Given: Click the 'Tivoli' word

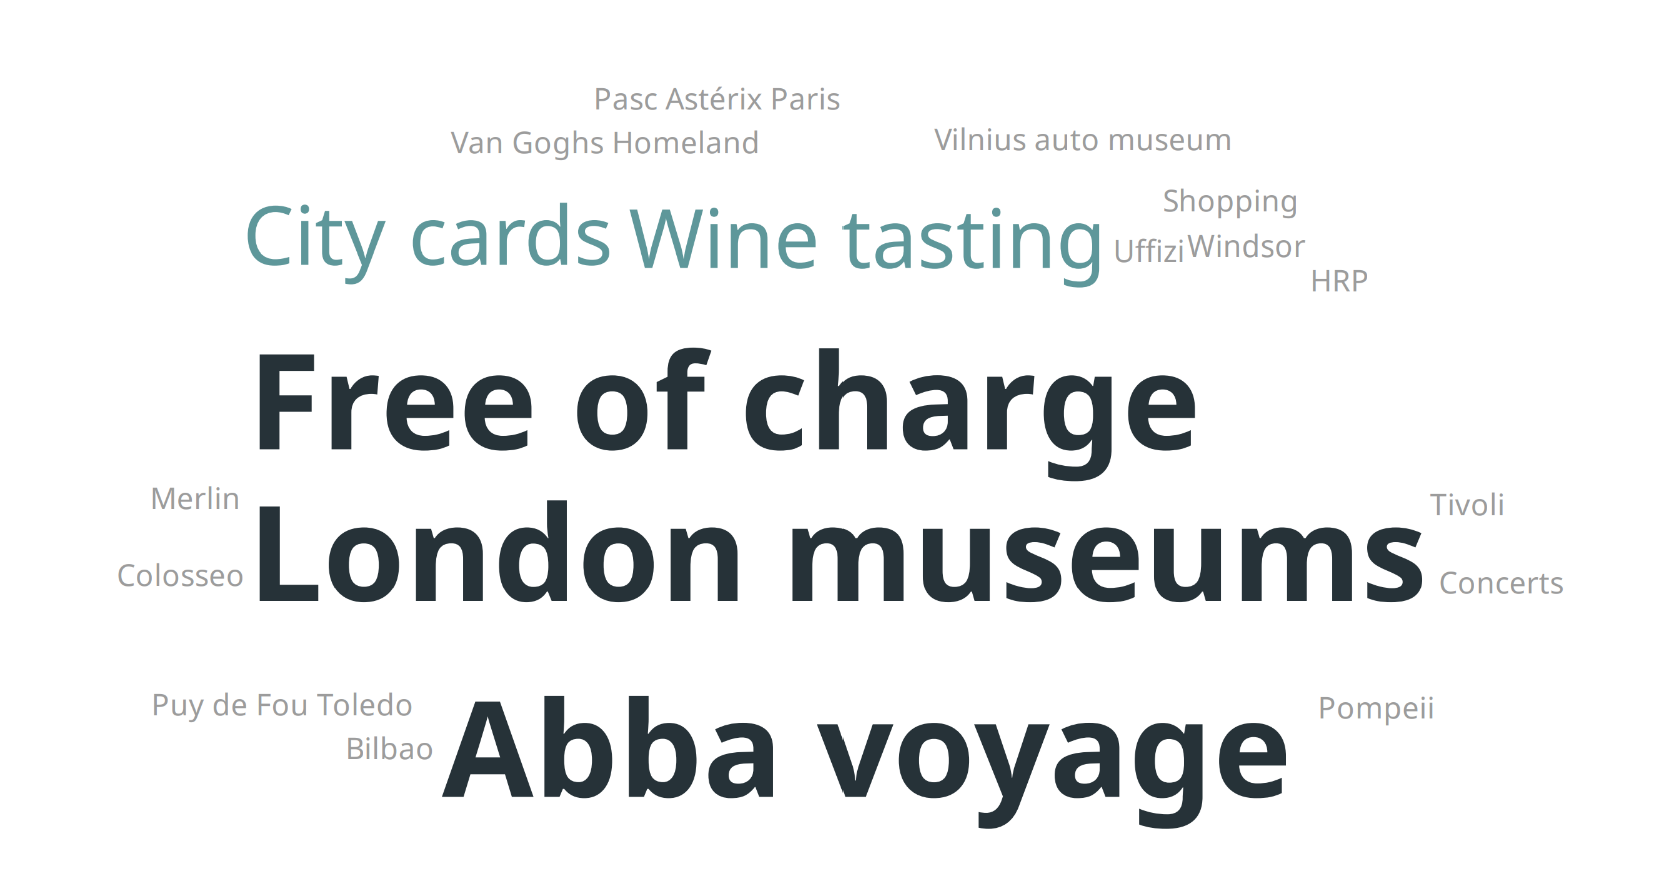Looking at the screenshot, I should pyautogui.click(x=1467, y=505).
